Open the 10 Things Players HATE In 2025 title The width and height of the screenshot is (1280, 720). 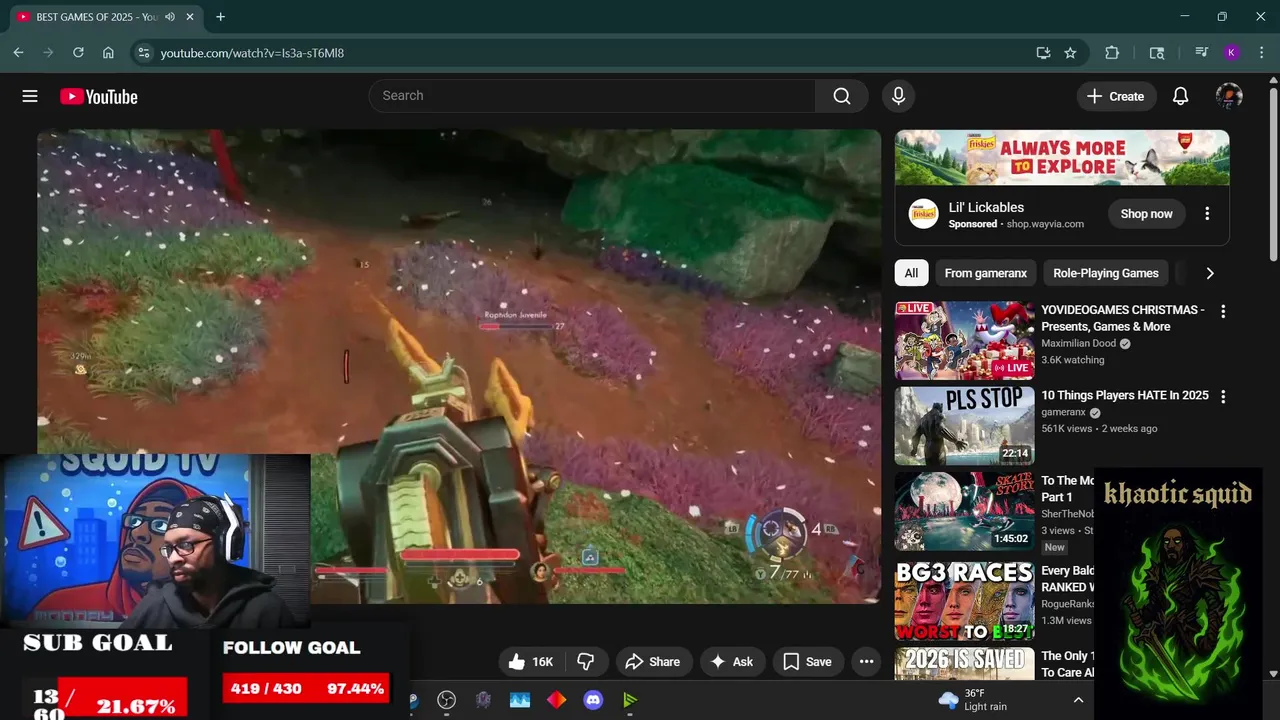1125,395
